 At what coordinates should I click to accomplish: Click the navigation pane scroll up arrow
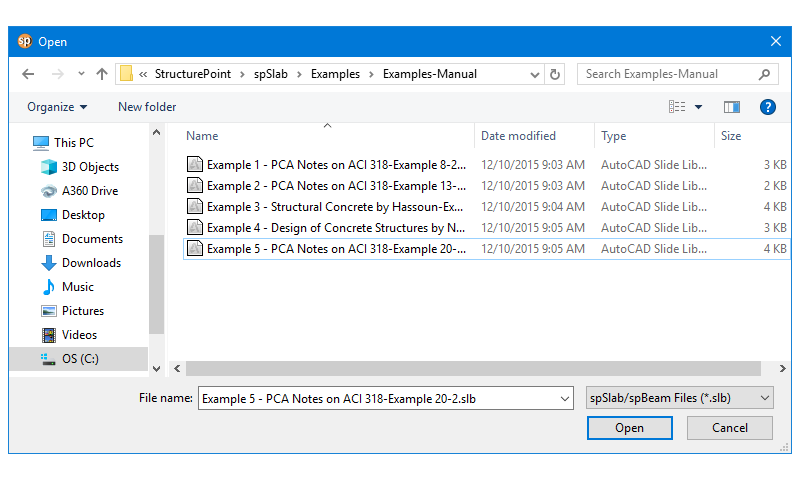157,133
